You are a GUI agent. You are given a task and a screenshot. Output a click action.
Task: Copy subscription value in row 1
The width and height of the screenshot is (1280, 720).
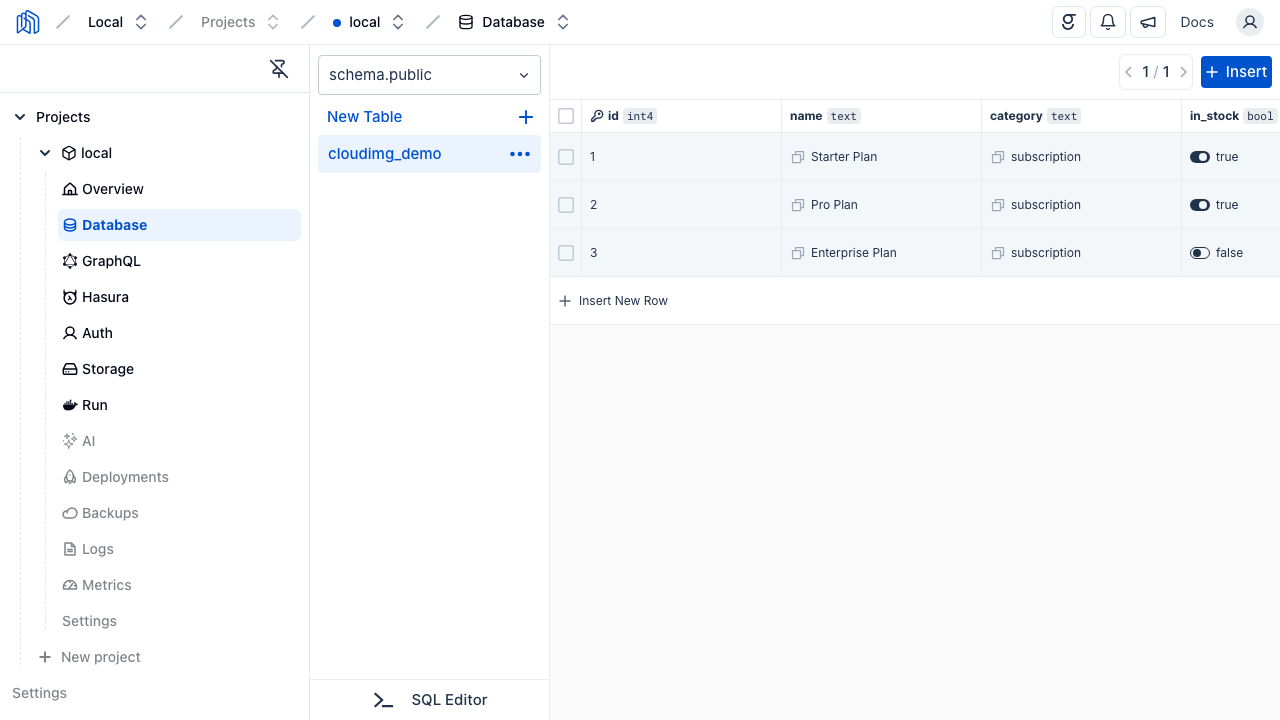coord(998,157)
